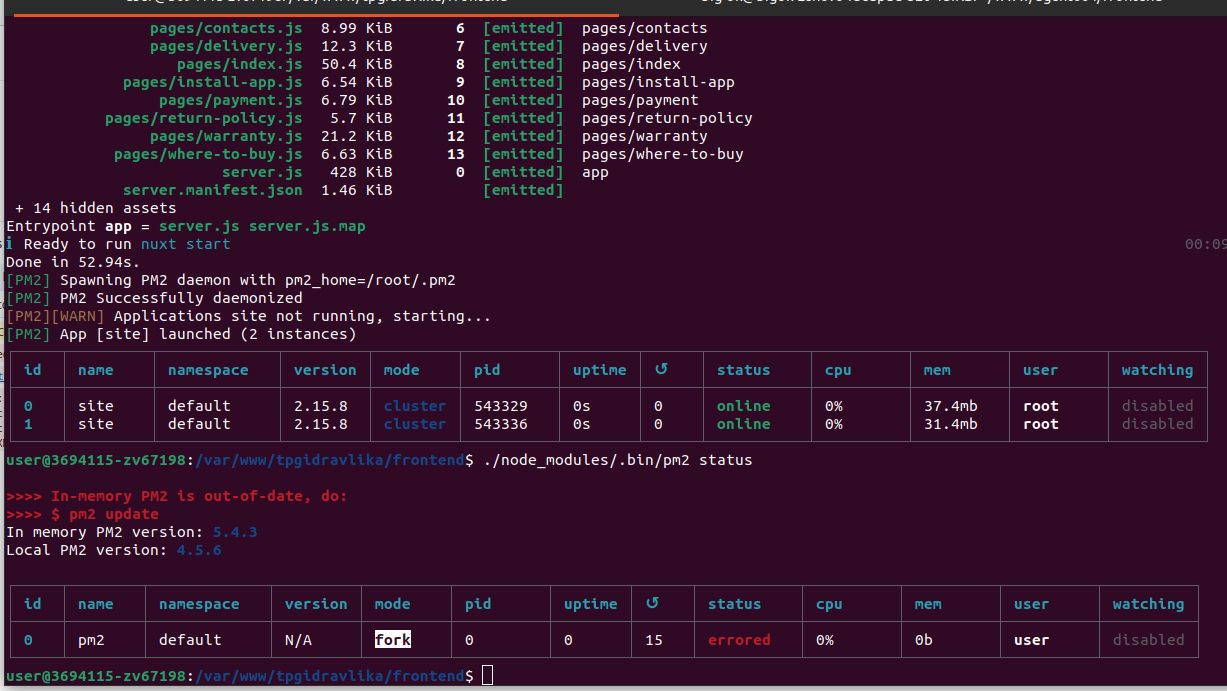
Task: Click the 'namespace' header in the pm2 table
Action: click(x=199, y=604)
